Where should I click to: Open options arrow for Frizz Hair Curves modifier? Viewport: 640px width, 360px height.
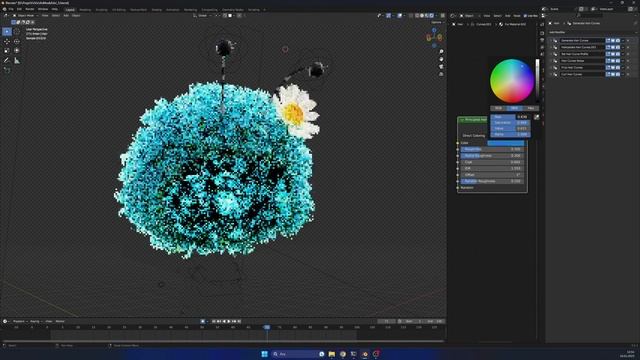tap(623, 67)
